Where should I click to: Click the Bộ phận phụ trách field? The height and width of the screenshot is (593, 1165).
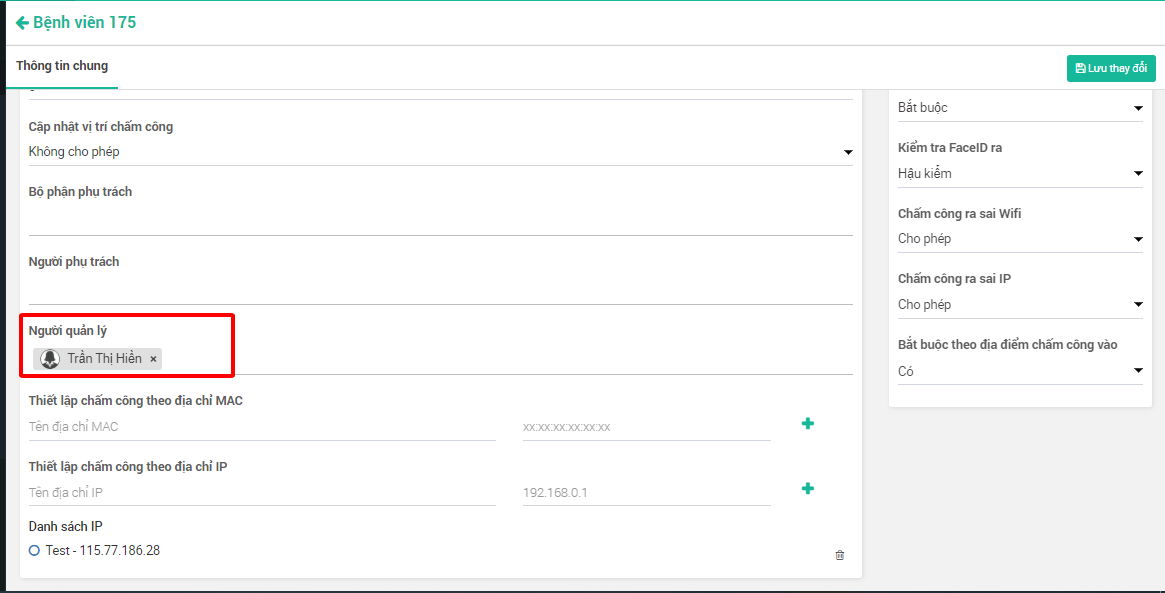[x=440, y=219]
